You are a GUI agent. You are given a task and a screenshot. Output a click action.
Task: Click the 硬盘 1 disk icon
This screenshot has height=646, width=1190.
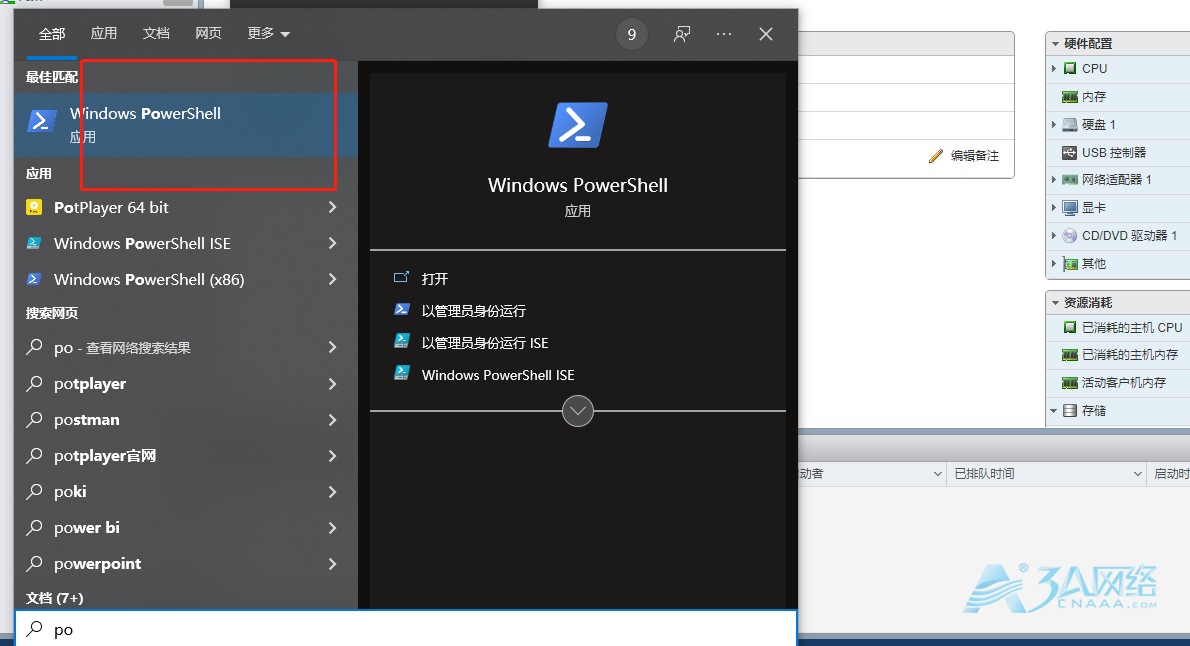(x=1070, y=124)
